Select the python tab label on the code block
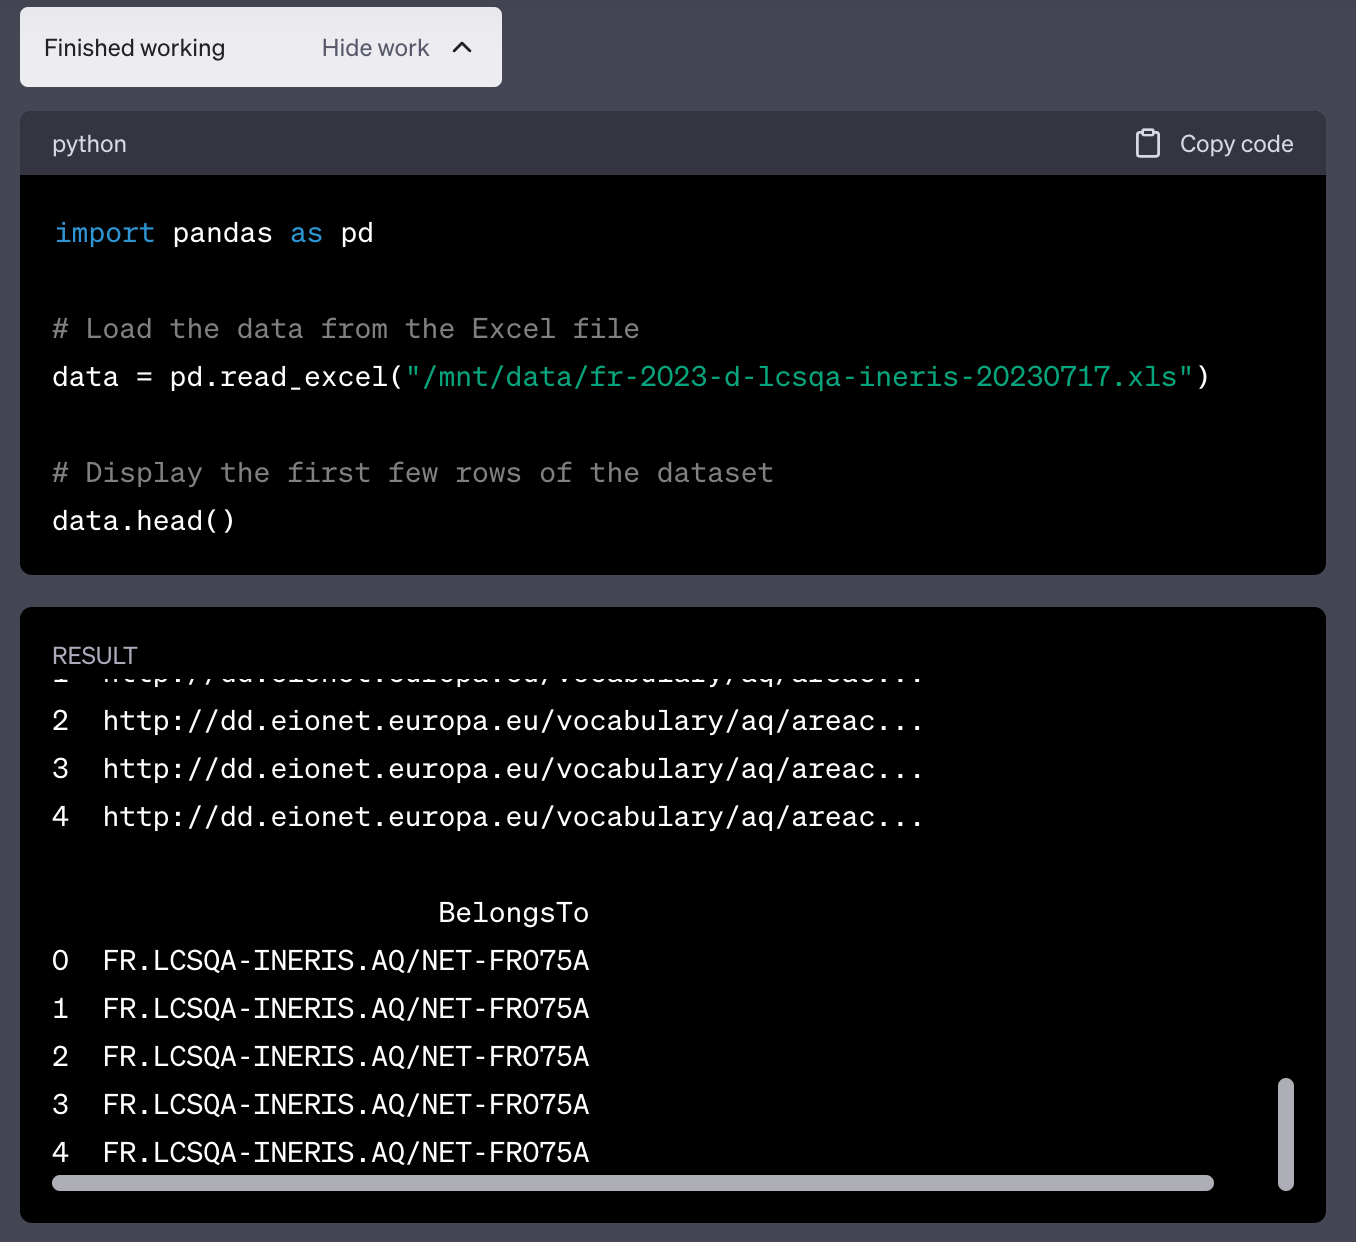This screenshot has height=1242, width=1356. click(x=89, y=143)
